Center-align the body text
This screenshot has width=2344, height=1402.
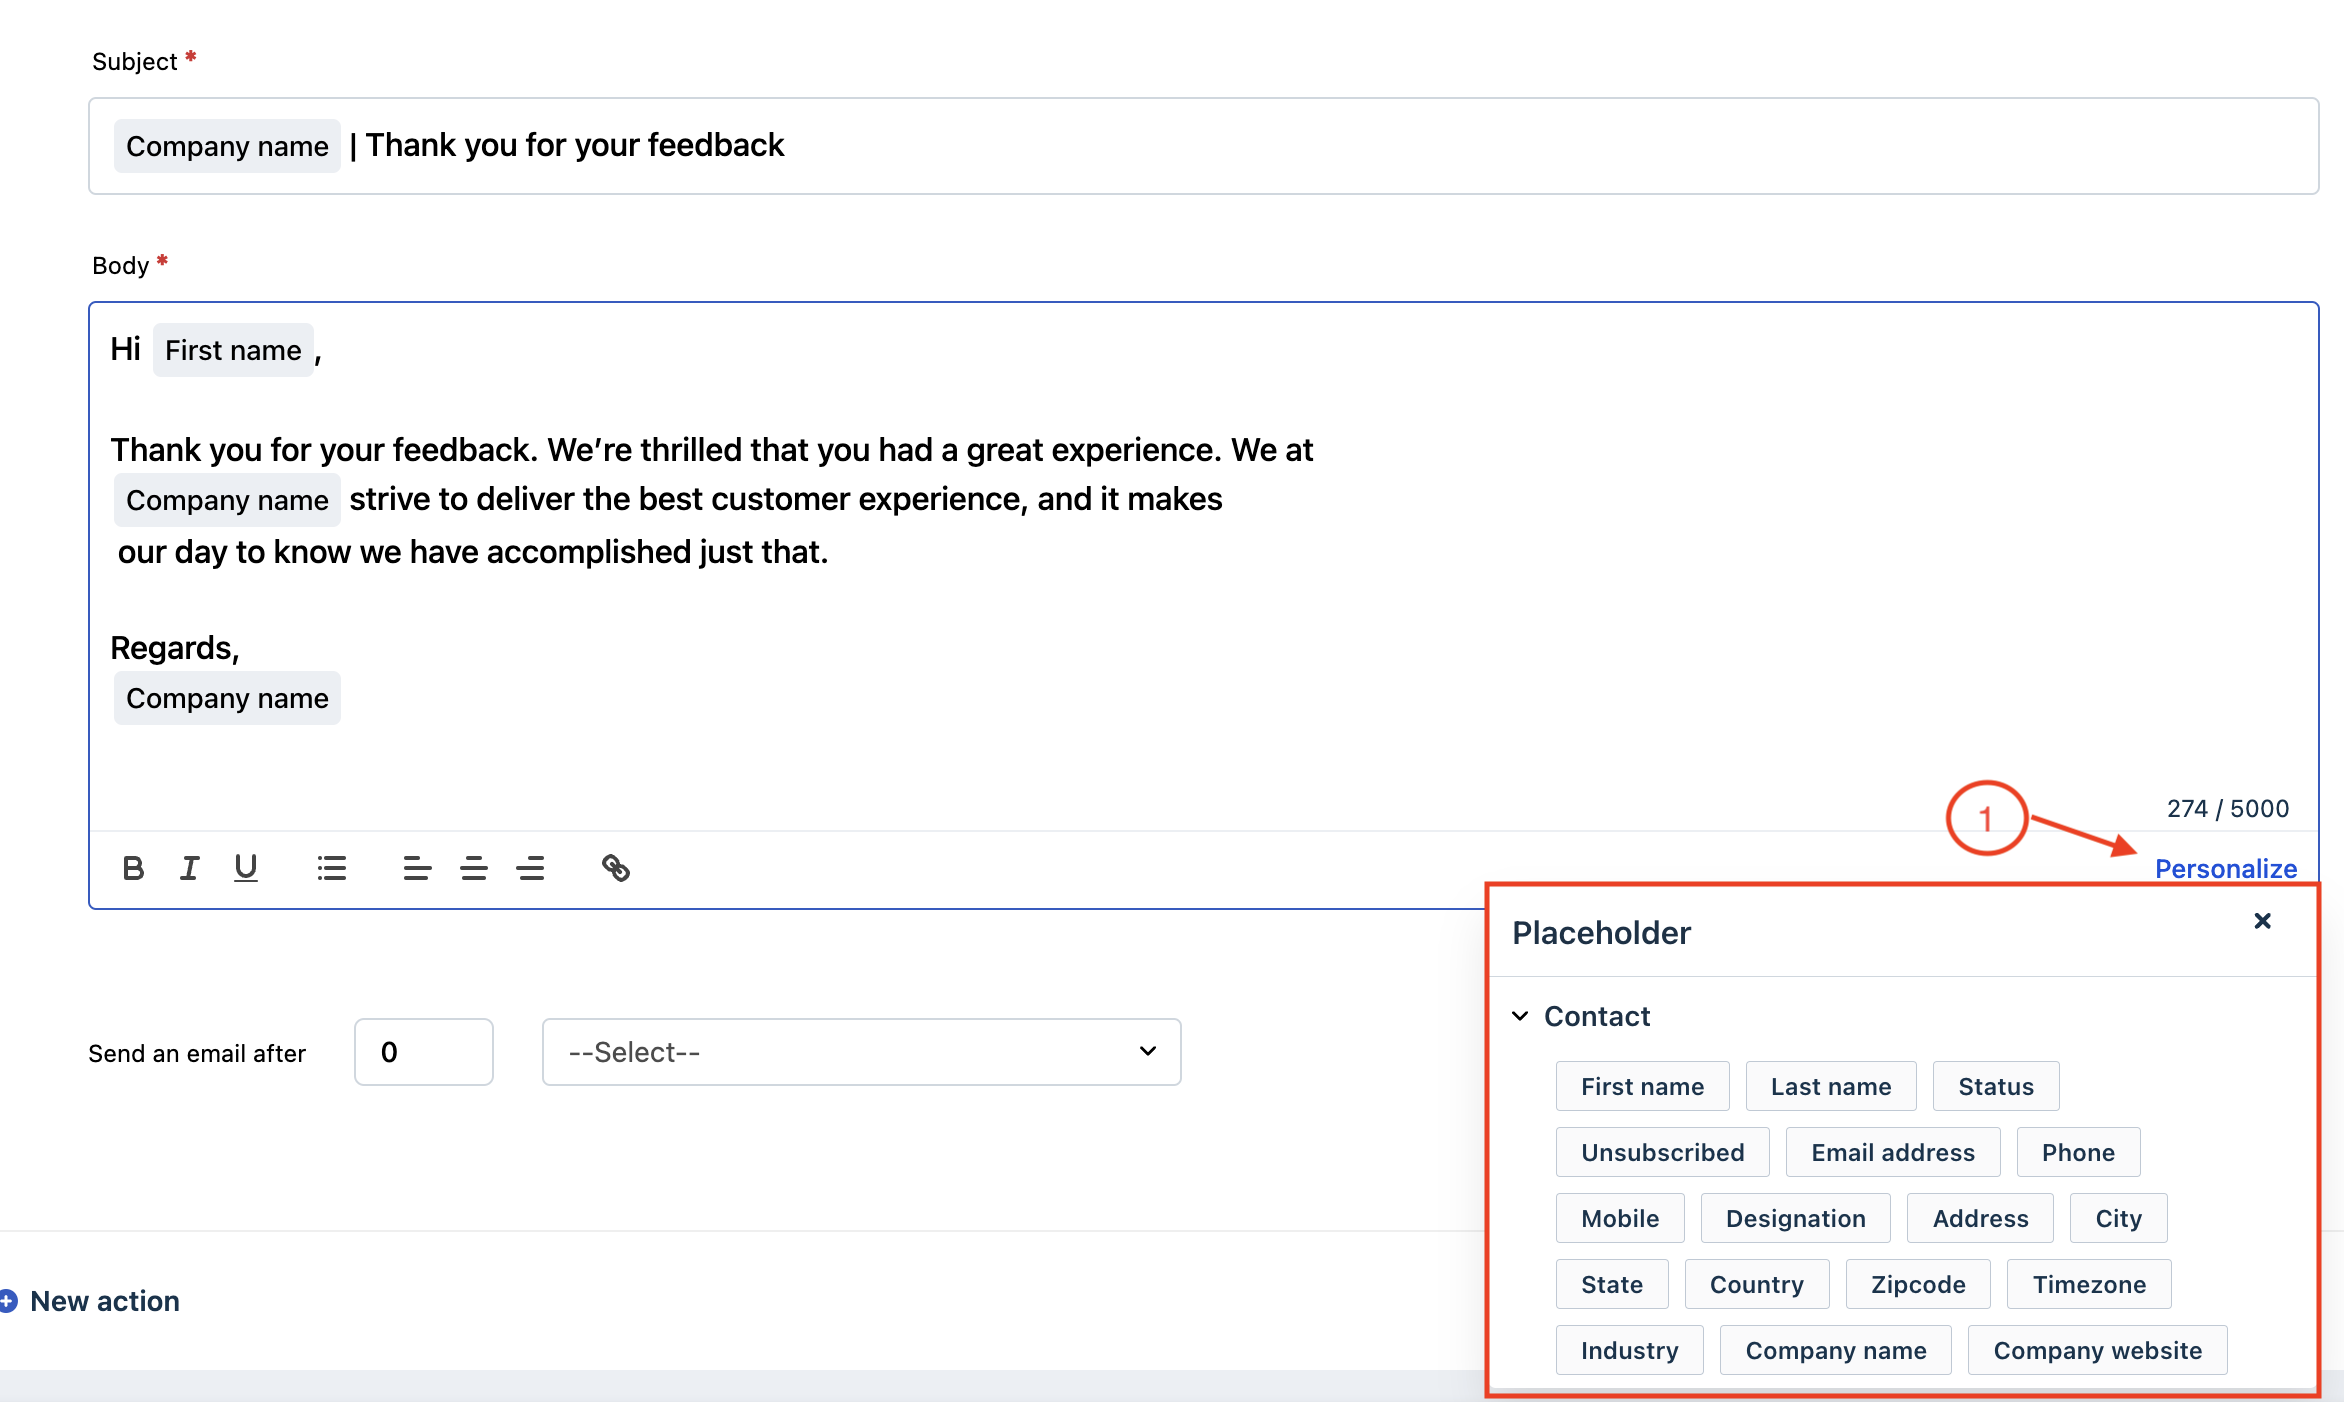click(x=474, y=868)
